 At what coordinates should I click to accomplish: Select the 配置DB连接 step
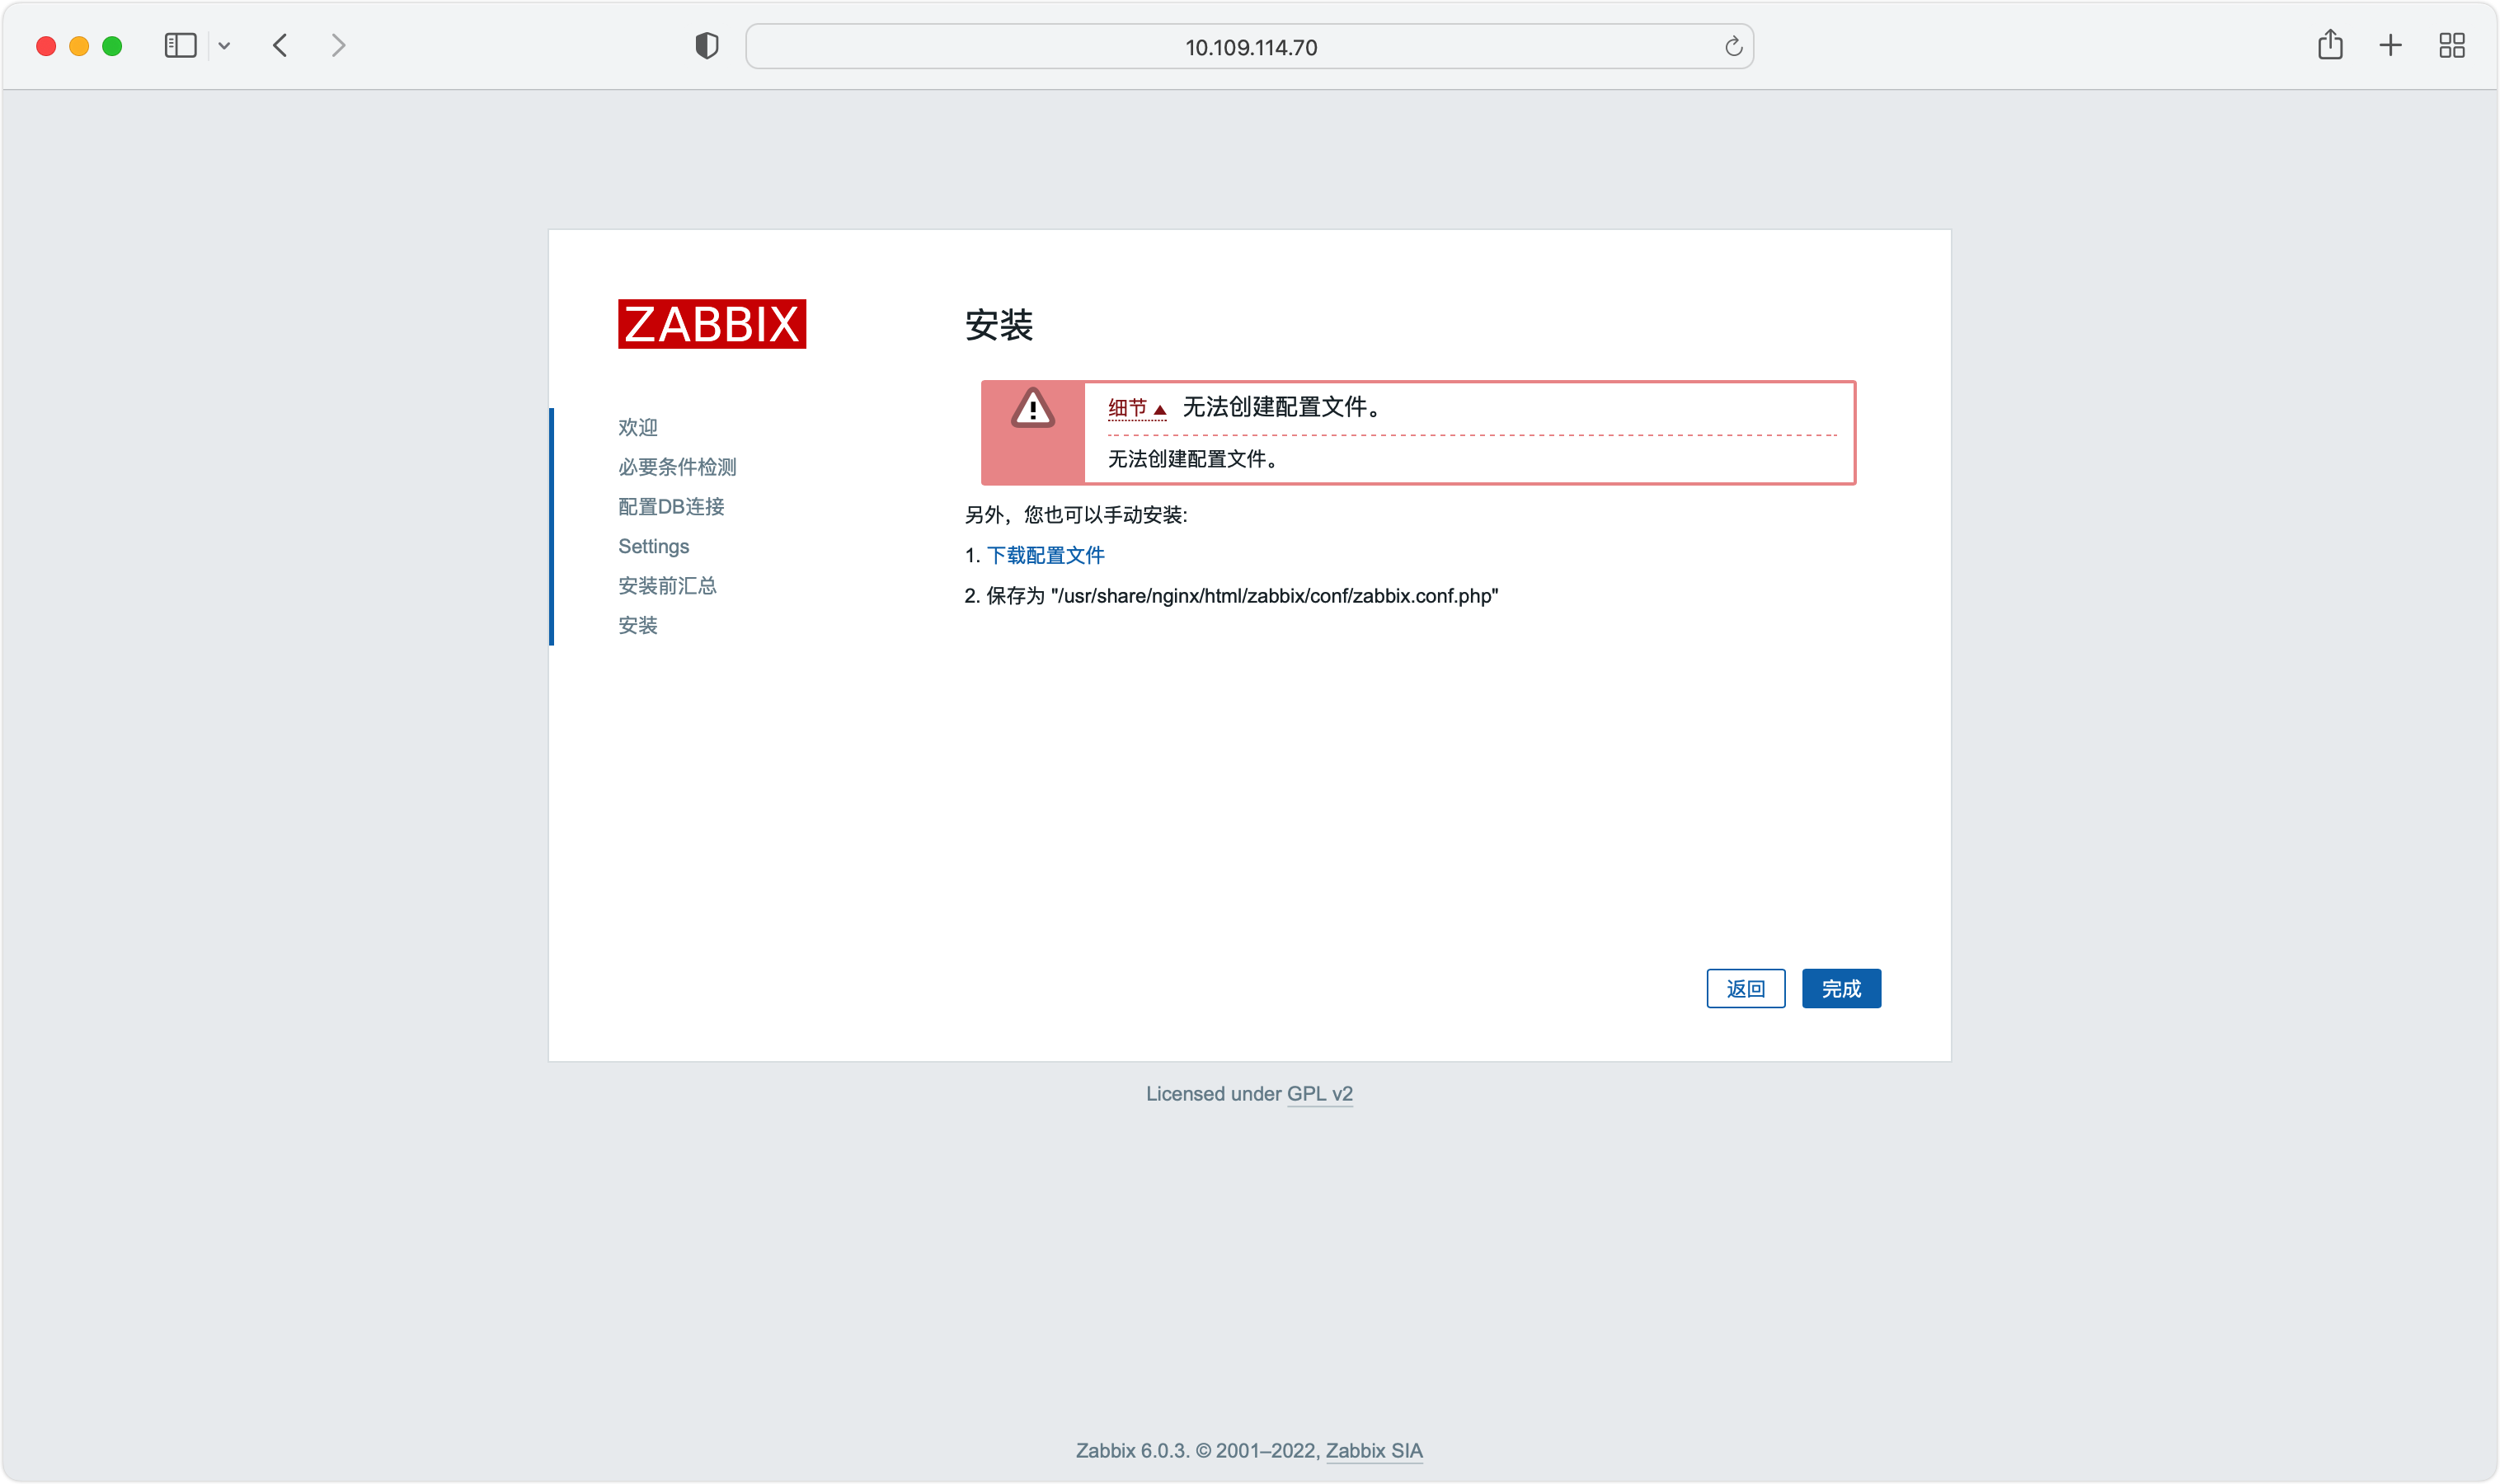pos(671,507)
